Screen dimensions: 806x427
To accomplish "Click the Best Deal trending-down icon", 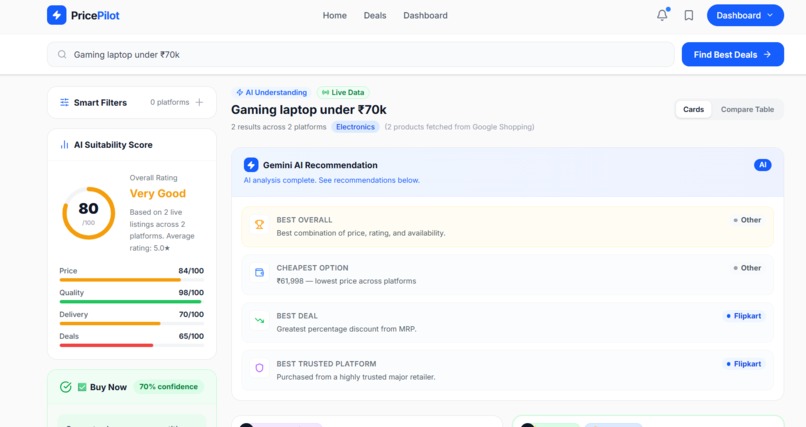I will click(x=259, y=320).
